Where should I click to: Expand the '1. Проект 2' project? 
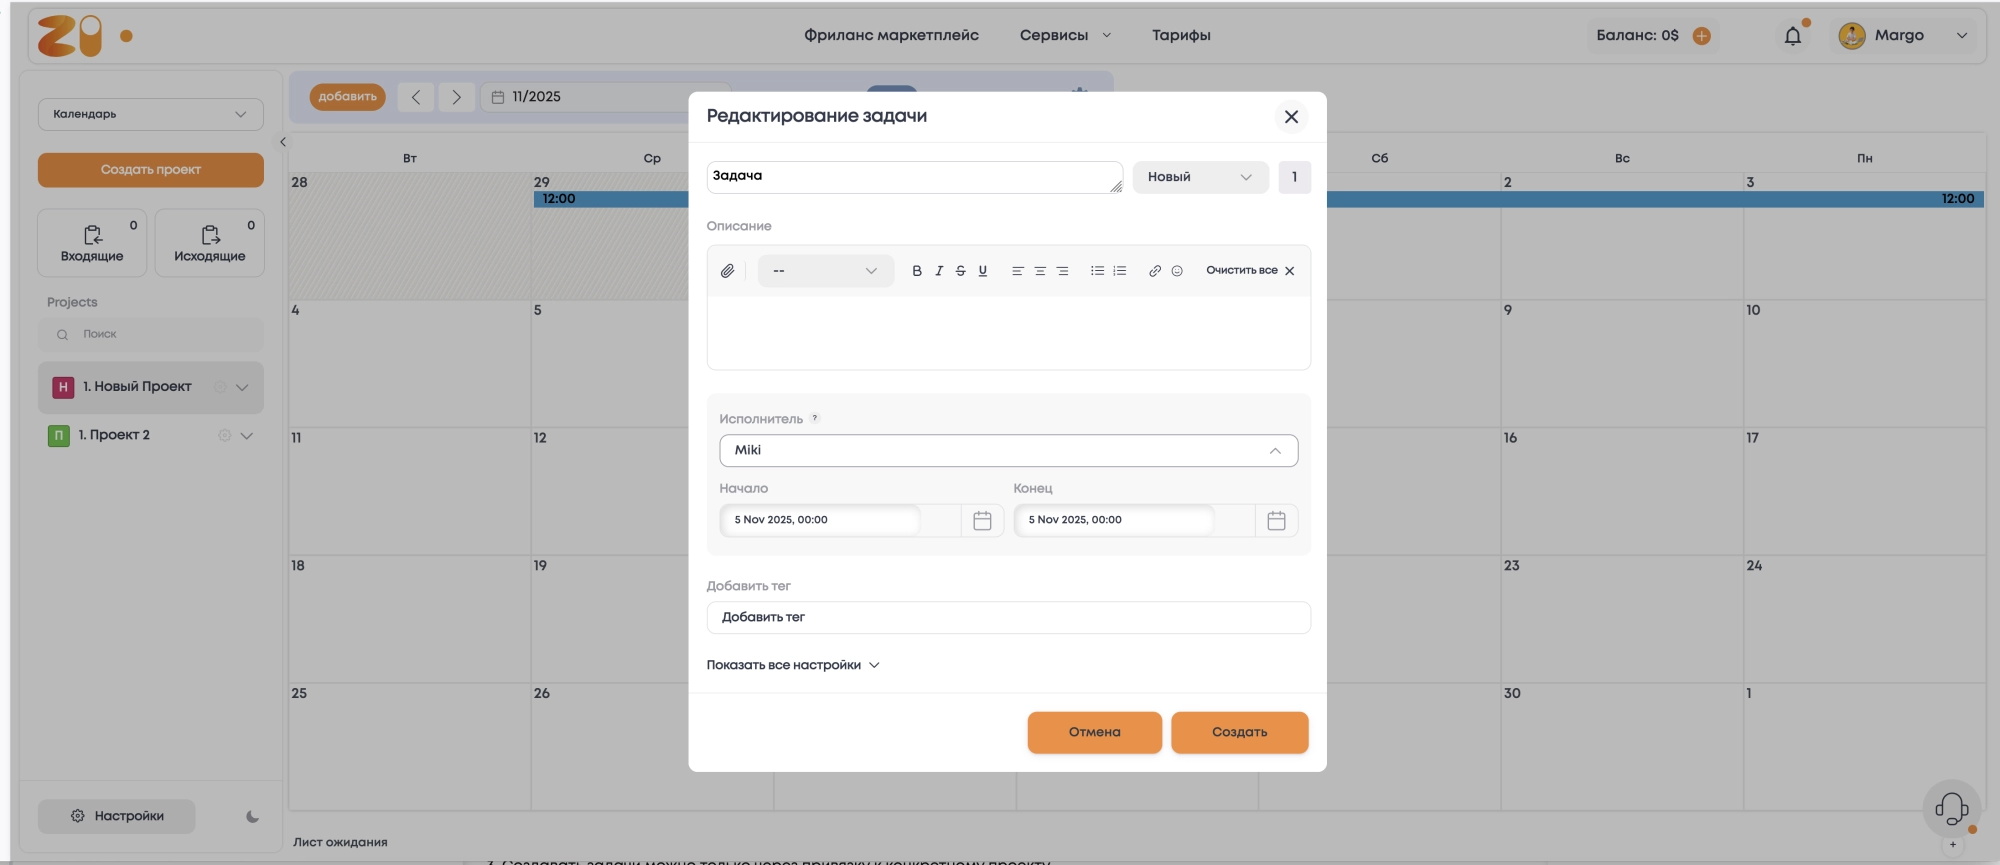click(247, 435)
